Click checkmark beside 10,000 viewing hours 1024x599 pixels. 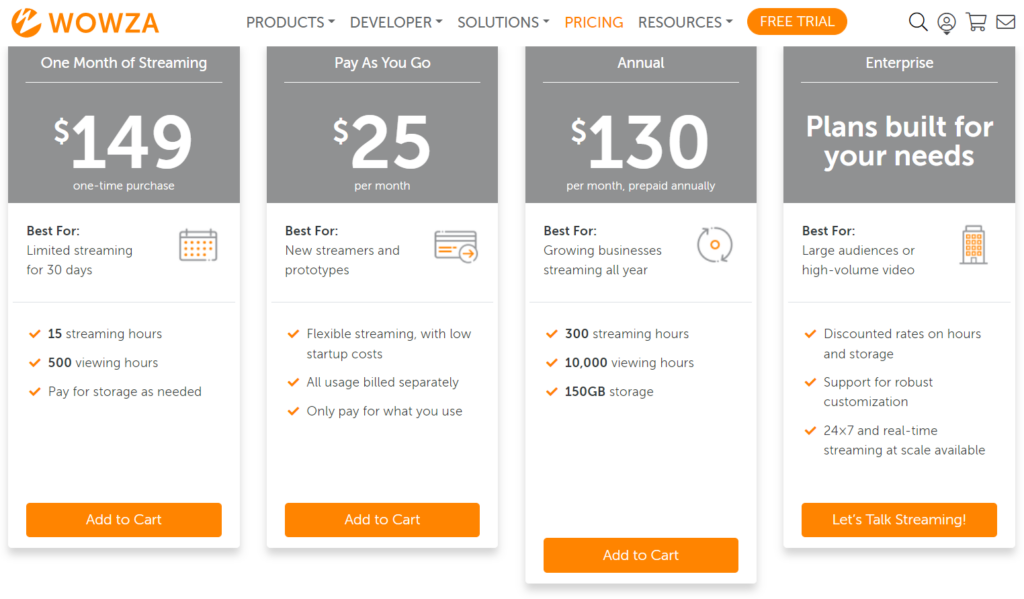pos(552,363)
